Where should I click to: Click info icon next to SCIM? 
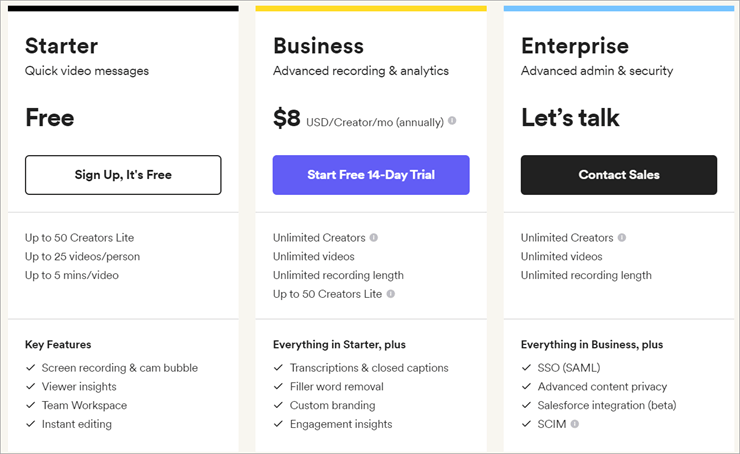coord(575,424)
